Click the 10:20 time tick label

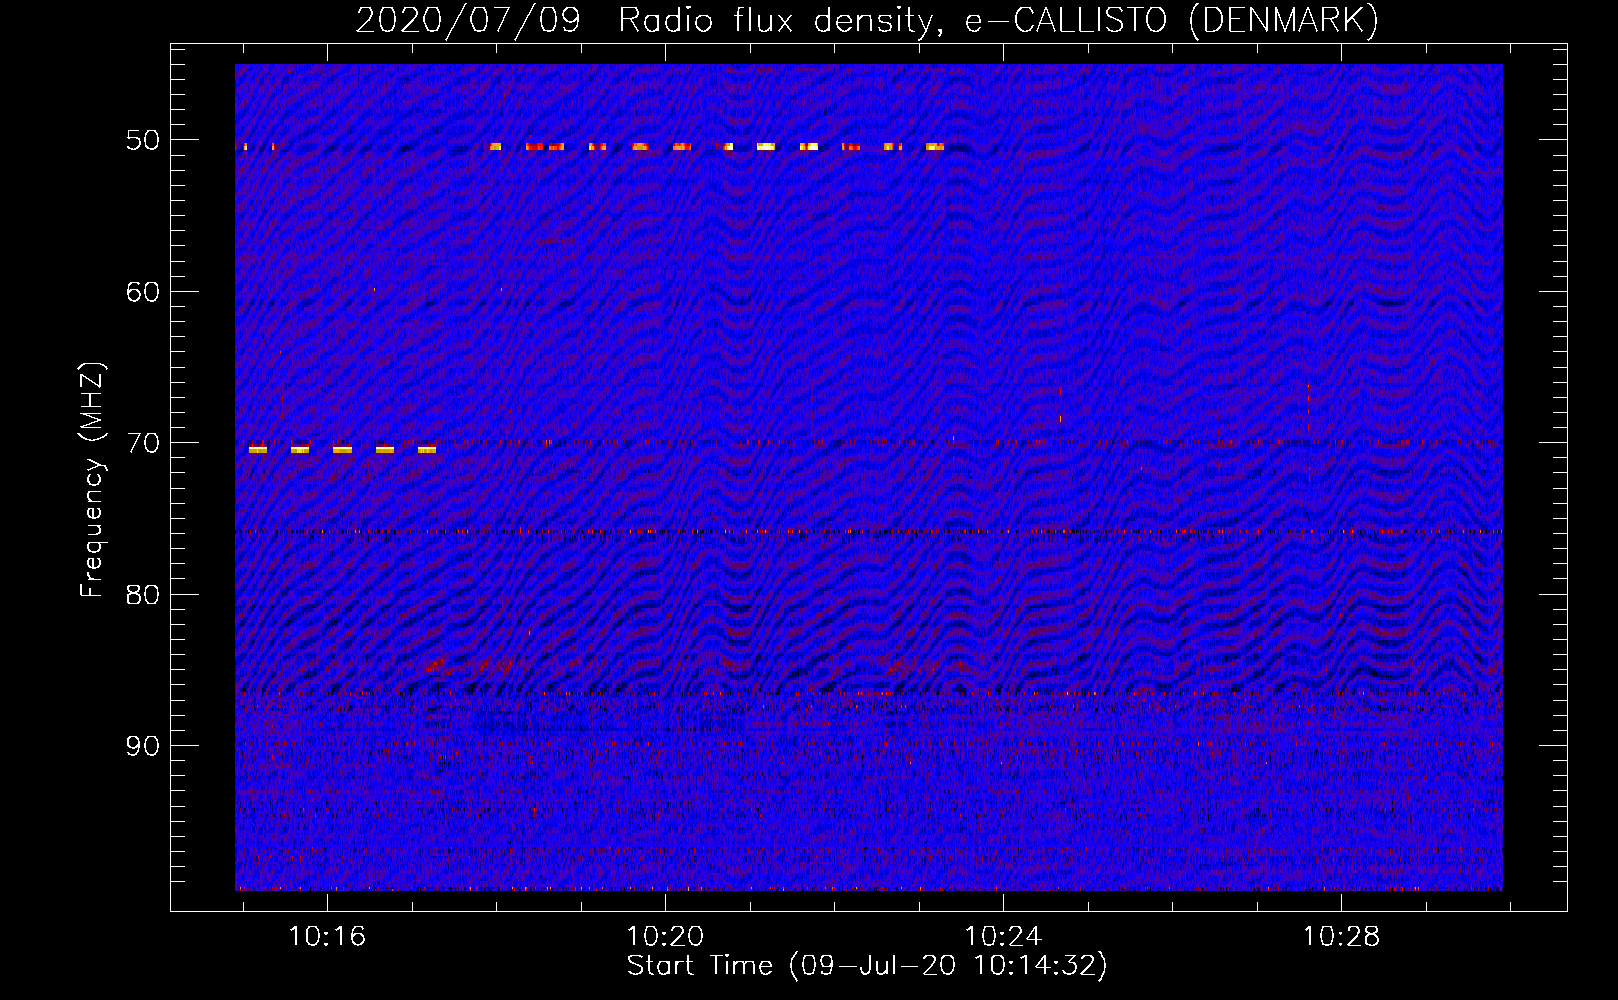[665, 937]
